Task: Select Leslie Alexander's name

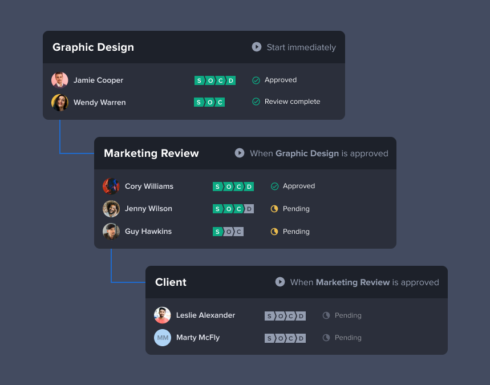Action: 205,315
